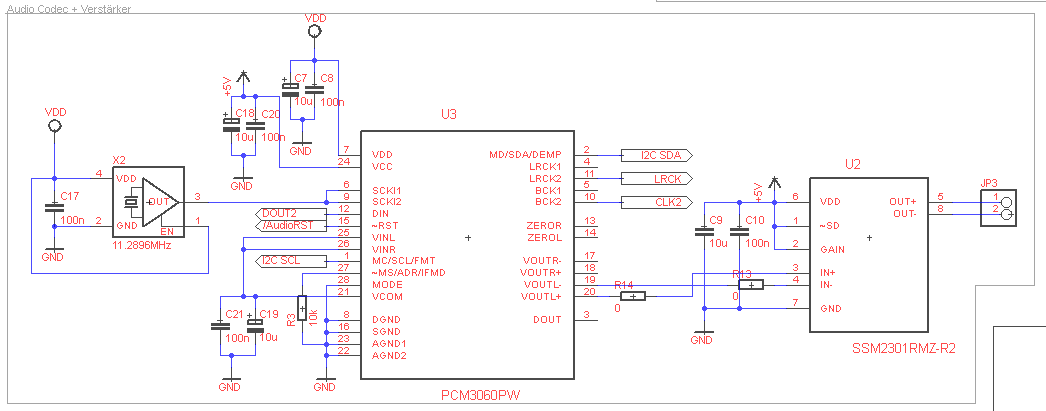Select the JP3 designator text
The width and height of the screenshot is (1046, 411).
pos(989,183)
